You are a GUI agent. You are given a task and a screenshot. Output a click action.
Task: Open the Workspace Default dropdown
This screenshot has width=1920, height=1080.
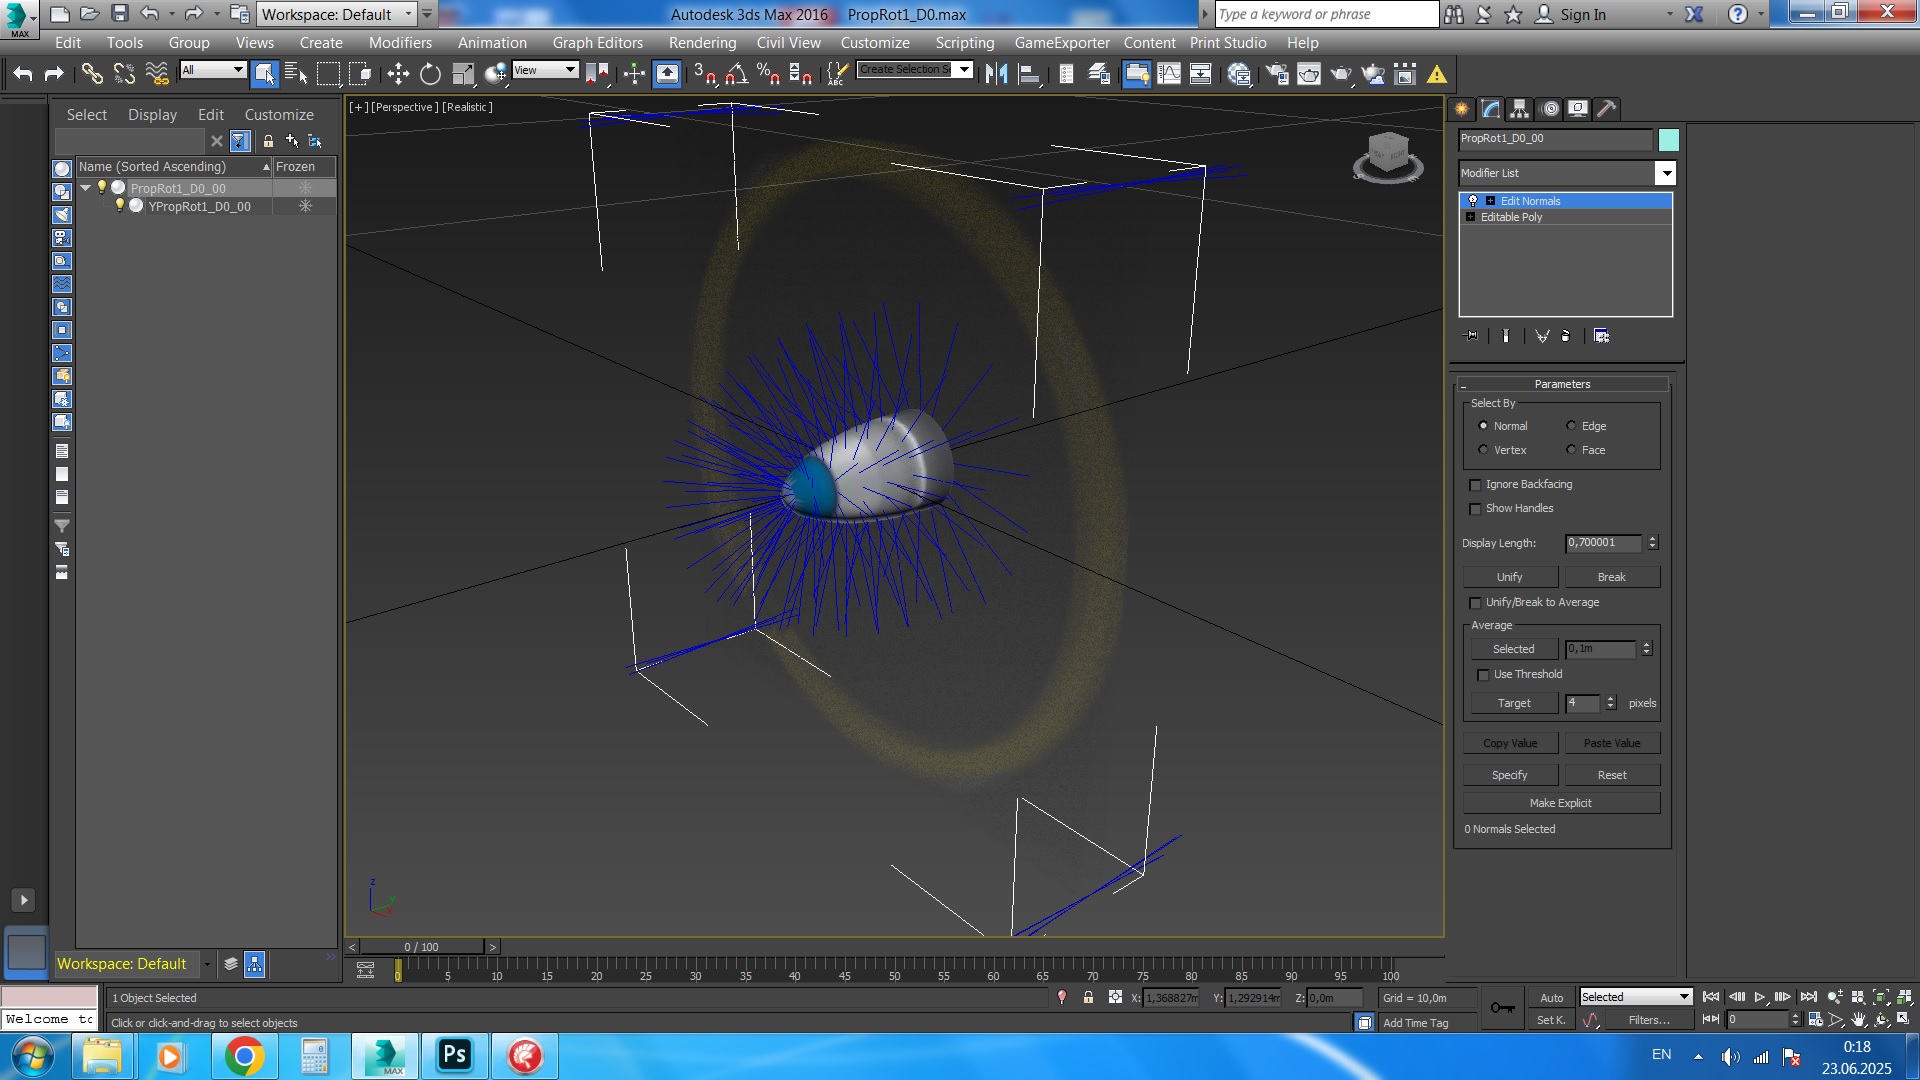tap(408, 14)
